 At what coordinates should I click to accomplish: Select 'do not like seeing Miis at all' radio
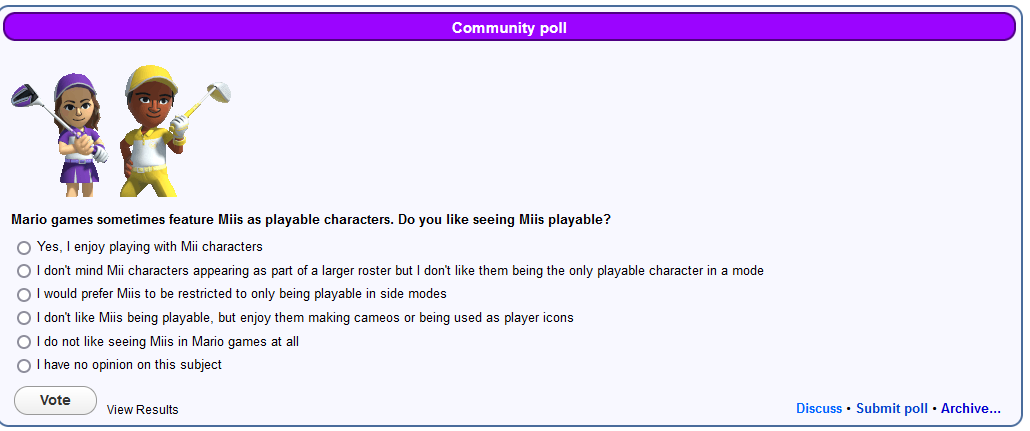[x=24, y=342]
